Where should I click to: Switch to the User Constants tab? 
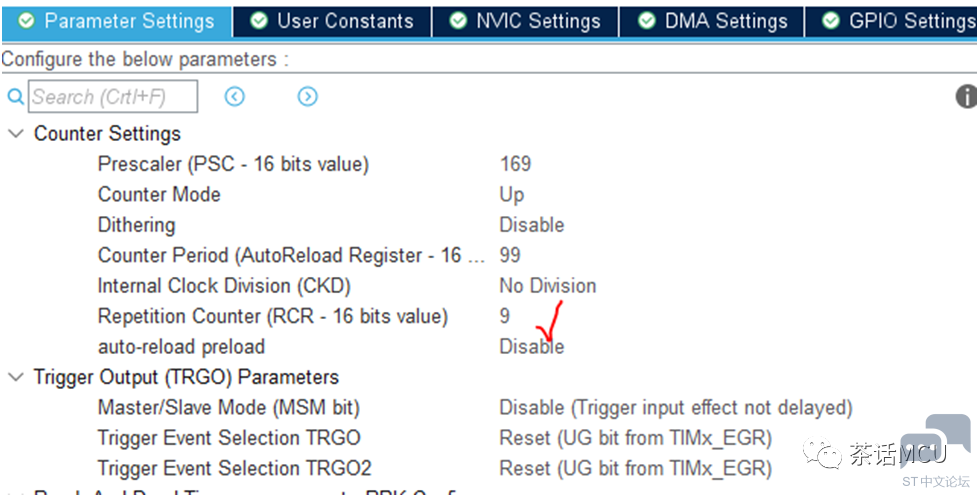(x=332, y=21)
